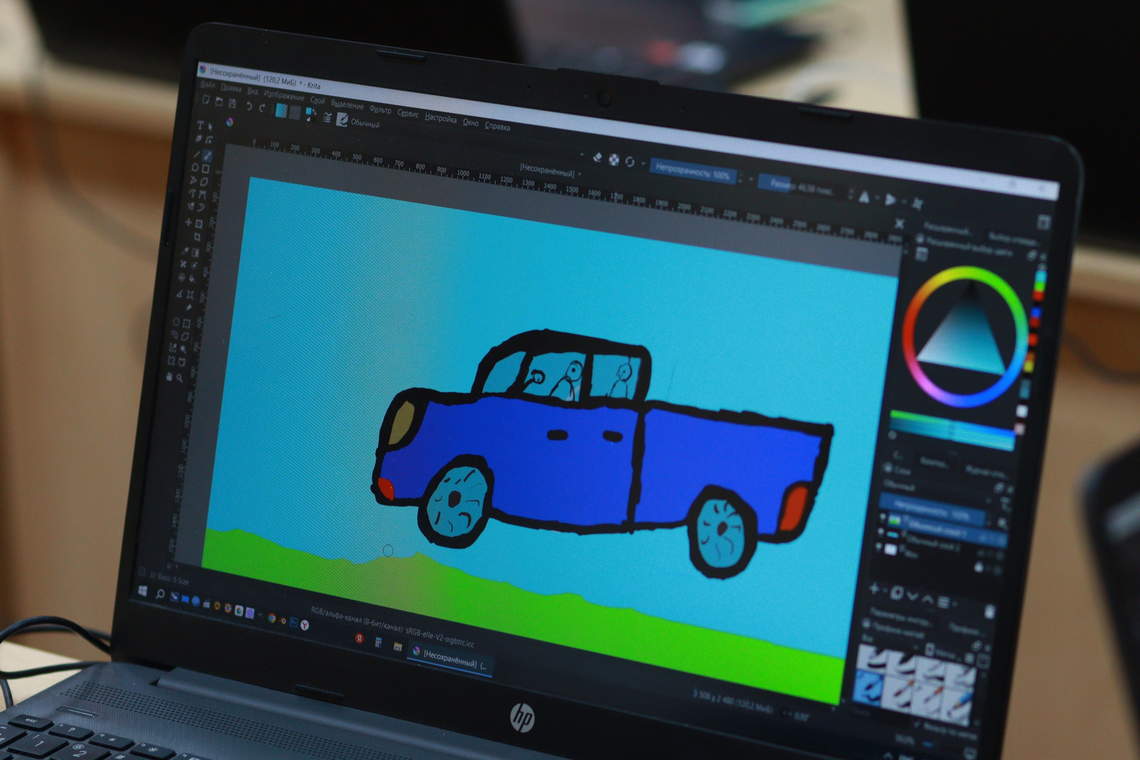Screen dimensions: 1140x760
Task: Open the Windows Start menu
Action: (x=142, y=590)
